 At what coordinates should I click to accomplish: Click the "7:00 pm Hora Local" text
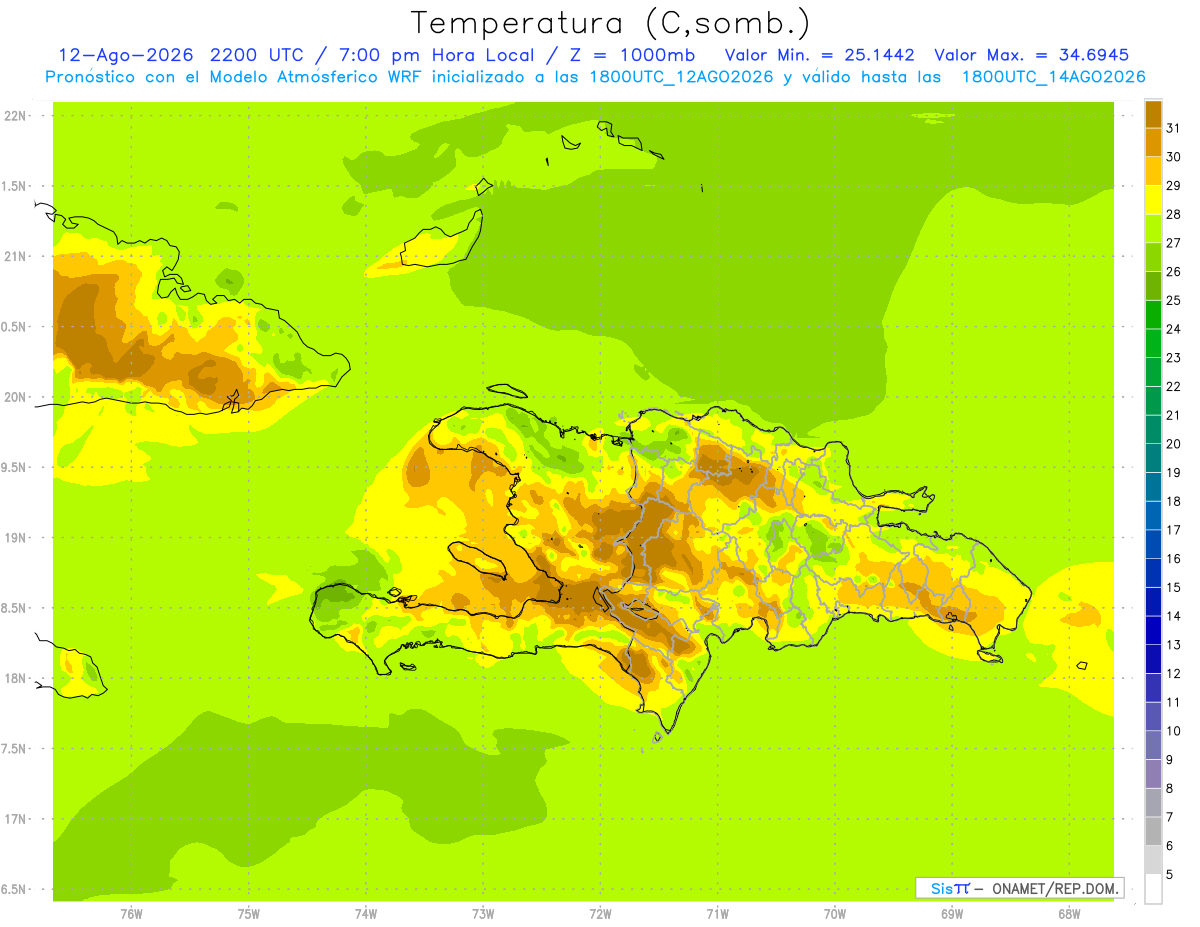(437, 55)
